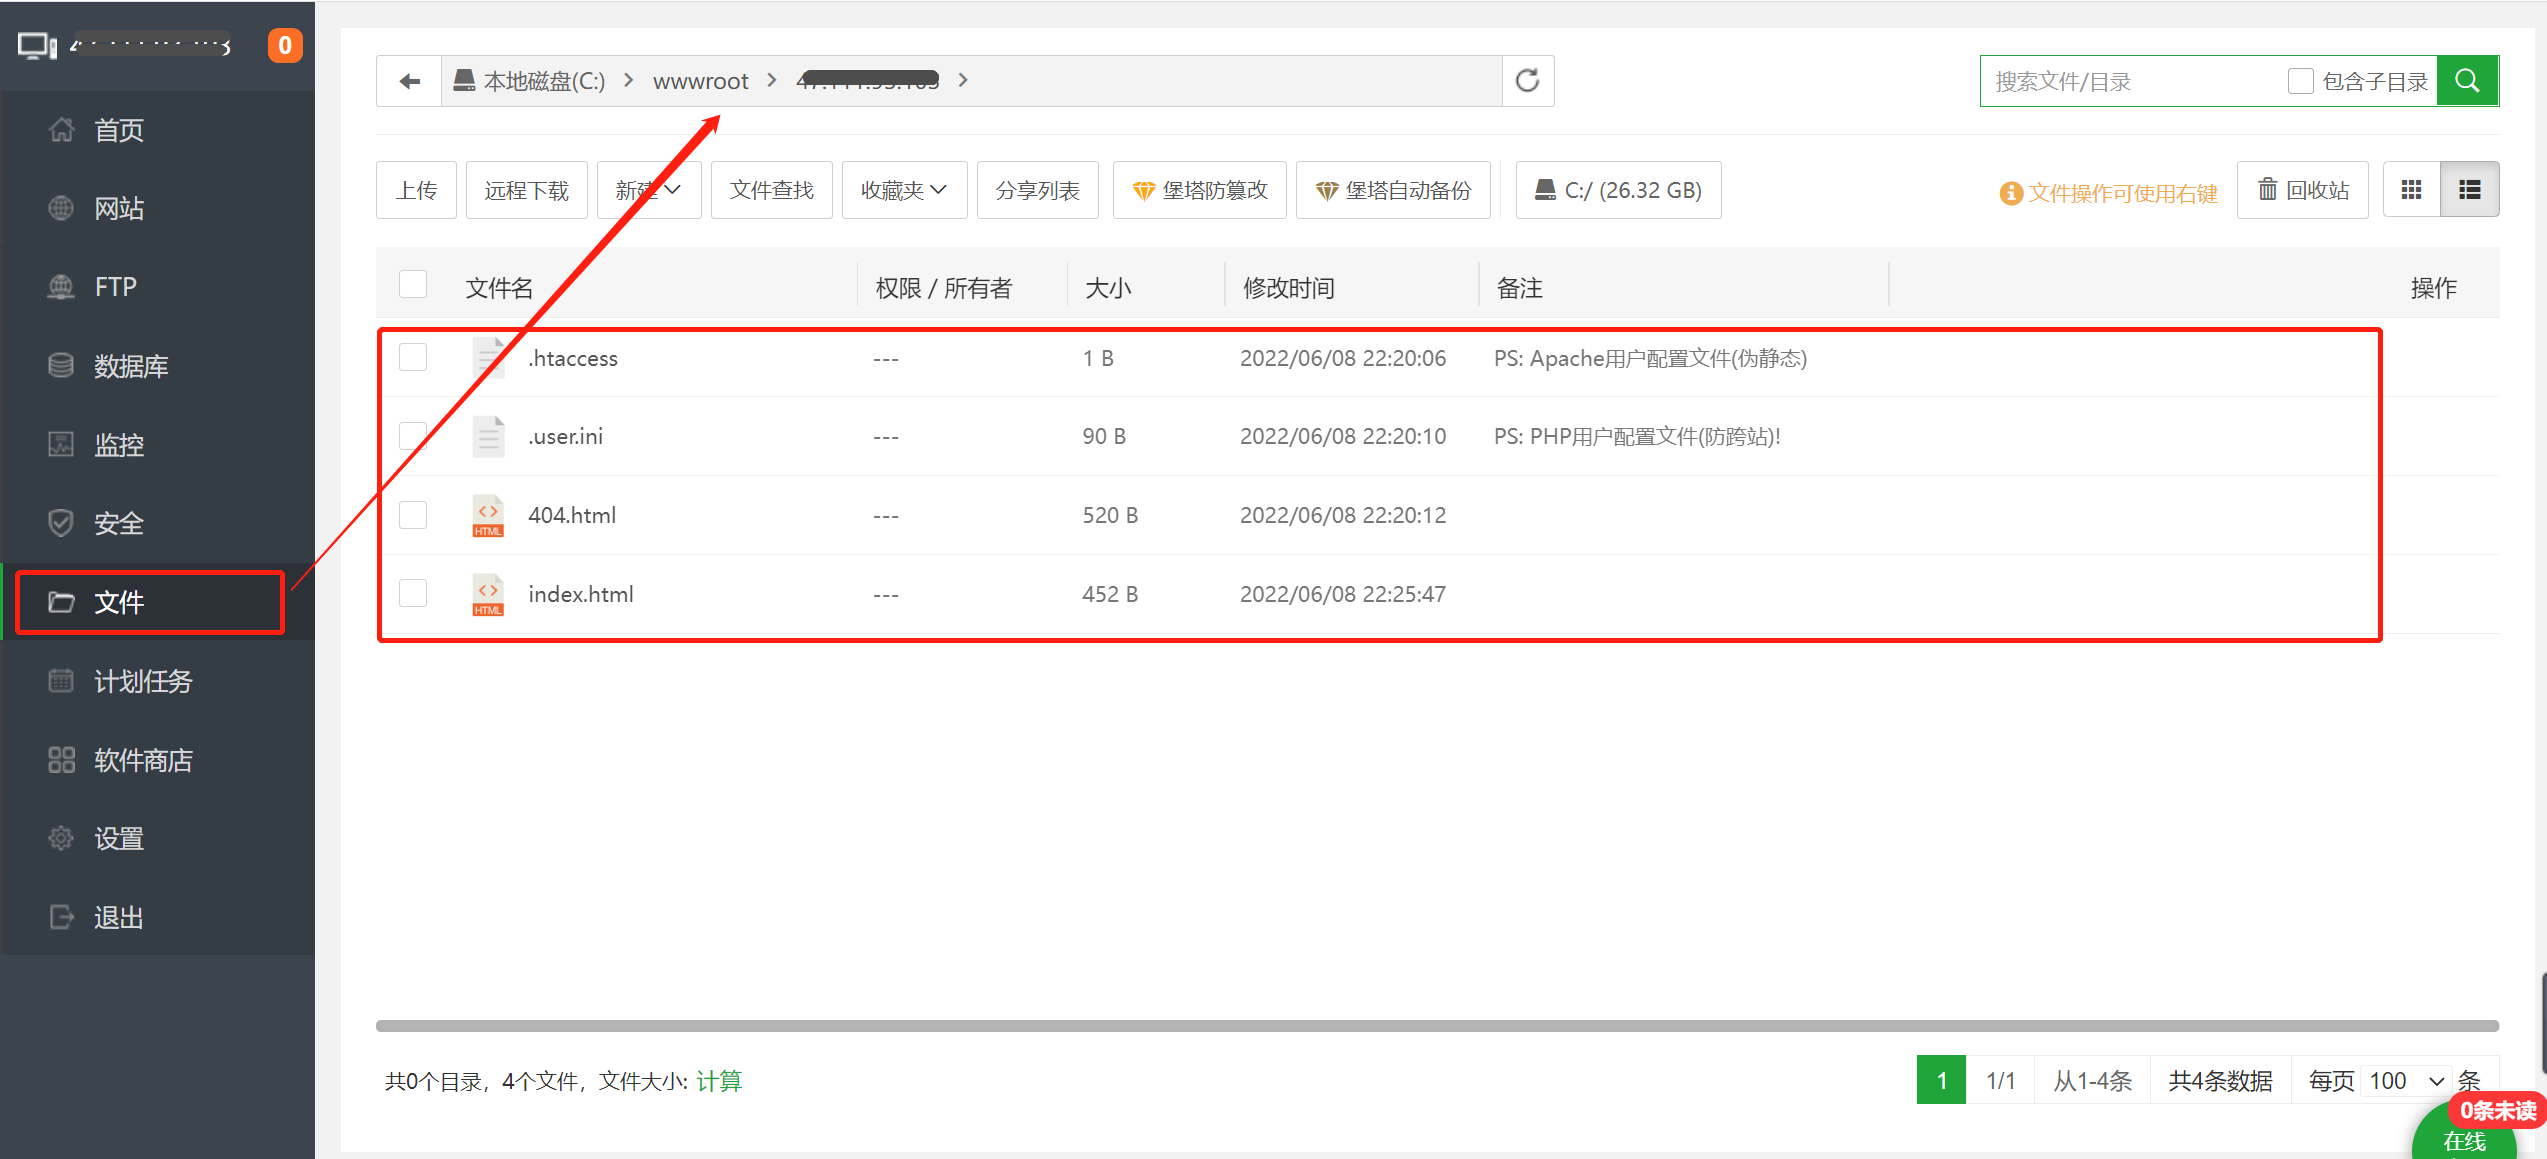
Task: Check the 404.html row checkbox
Action: pyautogui.click(x=413, y=515)
